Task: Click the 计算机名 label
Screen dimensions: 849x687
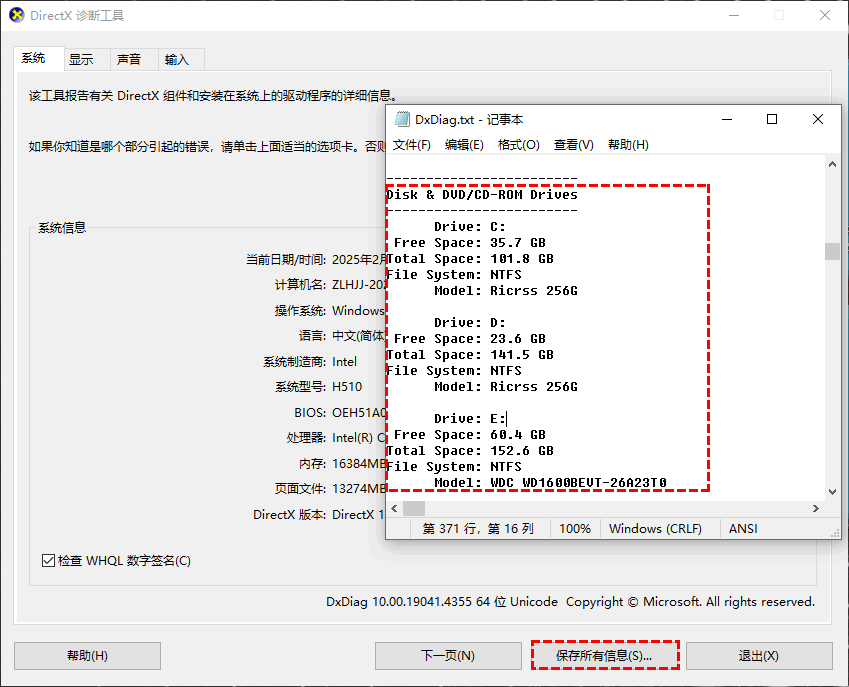Action: pos(301,285)
